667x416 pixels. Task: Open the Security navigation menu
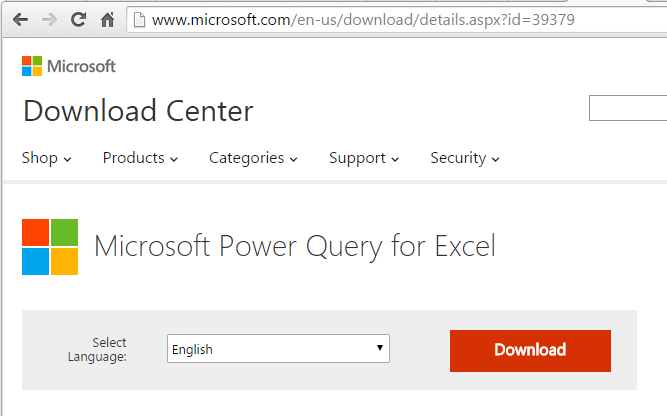pyautogui.click(x=464, y=158)
